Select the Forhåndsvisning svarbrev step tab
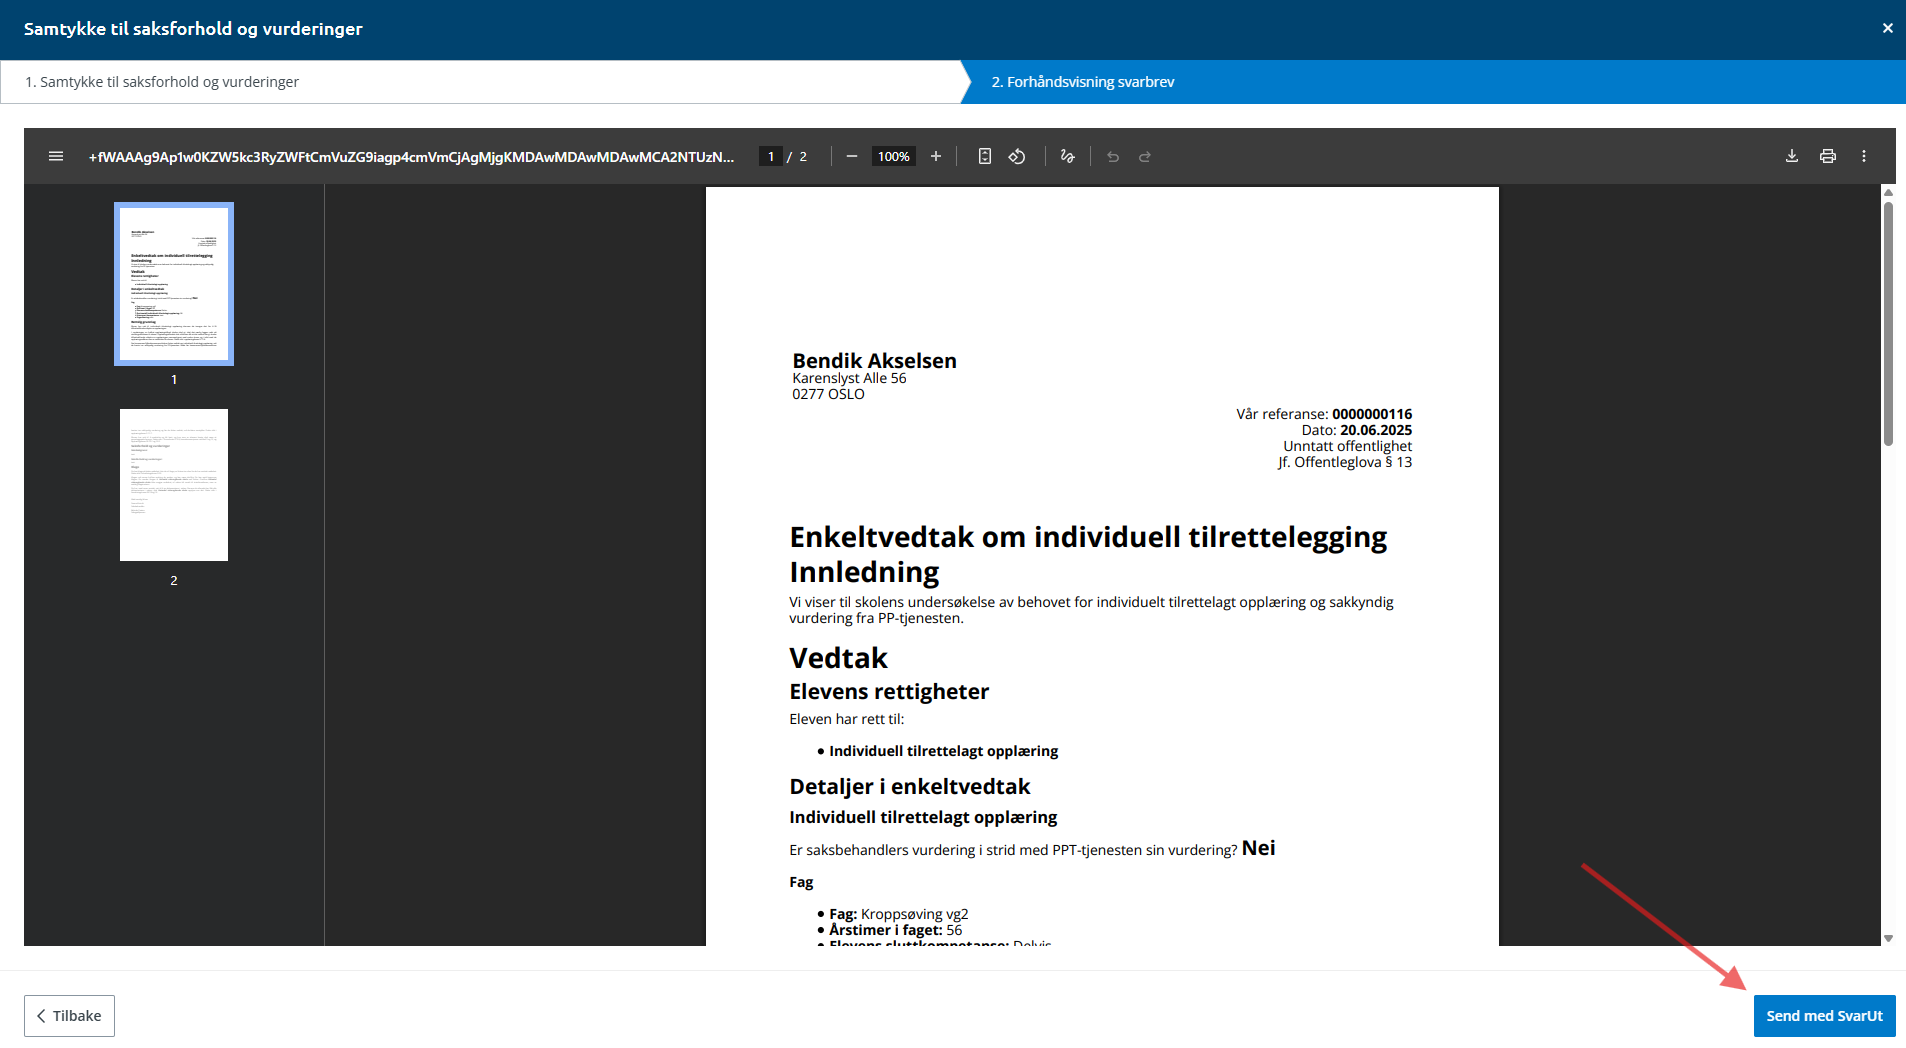 point(1432,82)
